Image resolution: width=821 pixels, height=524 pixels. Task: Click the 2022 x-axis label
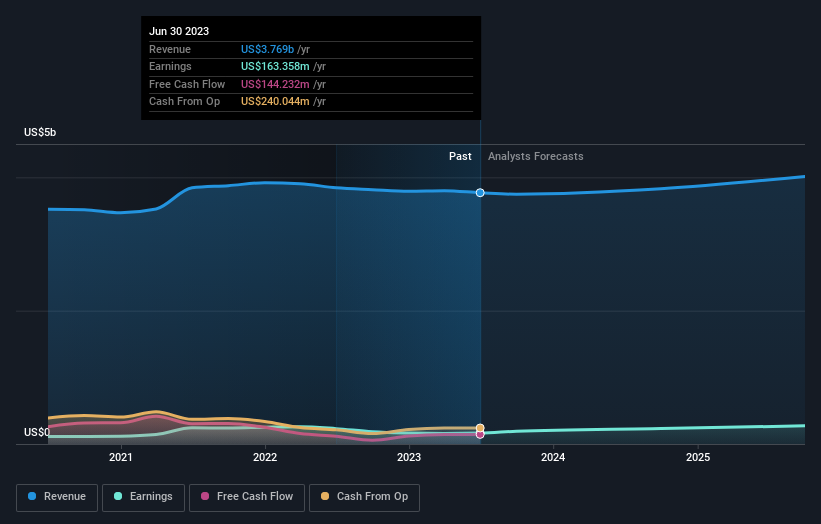point(265,457)
